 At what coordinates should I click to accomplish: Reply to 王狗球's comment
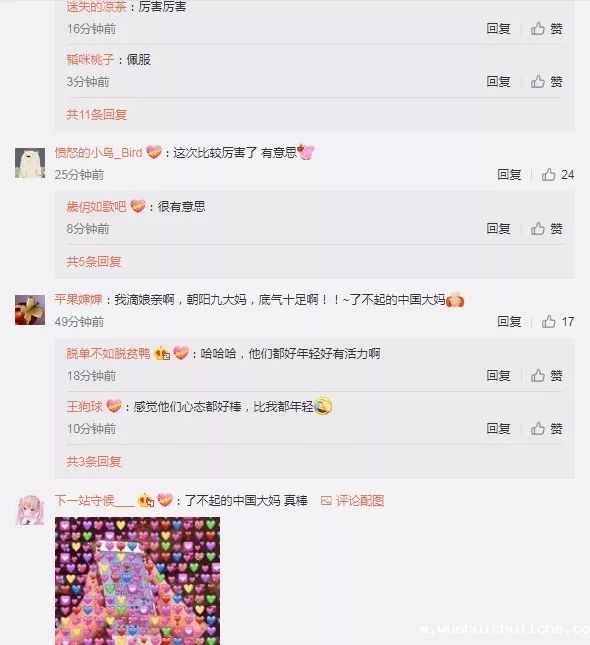pos(499,429)
